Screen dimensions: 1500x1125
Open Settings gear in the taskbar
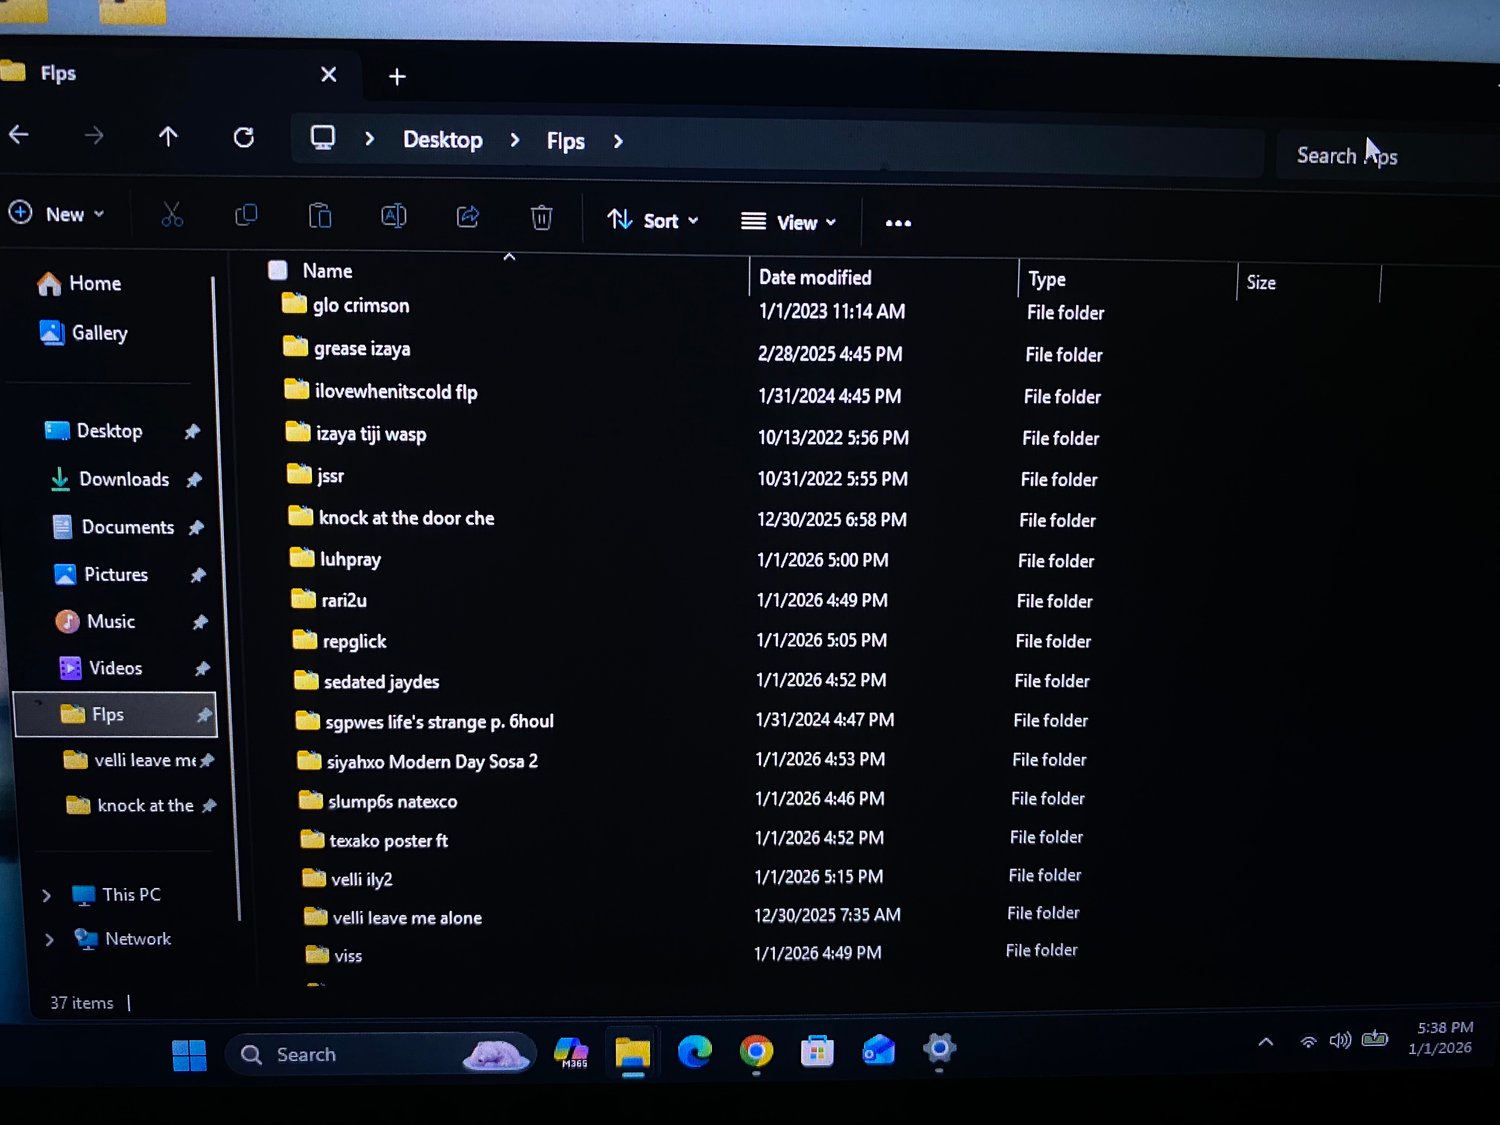[939, 1049]
